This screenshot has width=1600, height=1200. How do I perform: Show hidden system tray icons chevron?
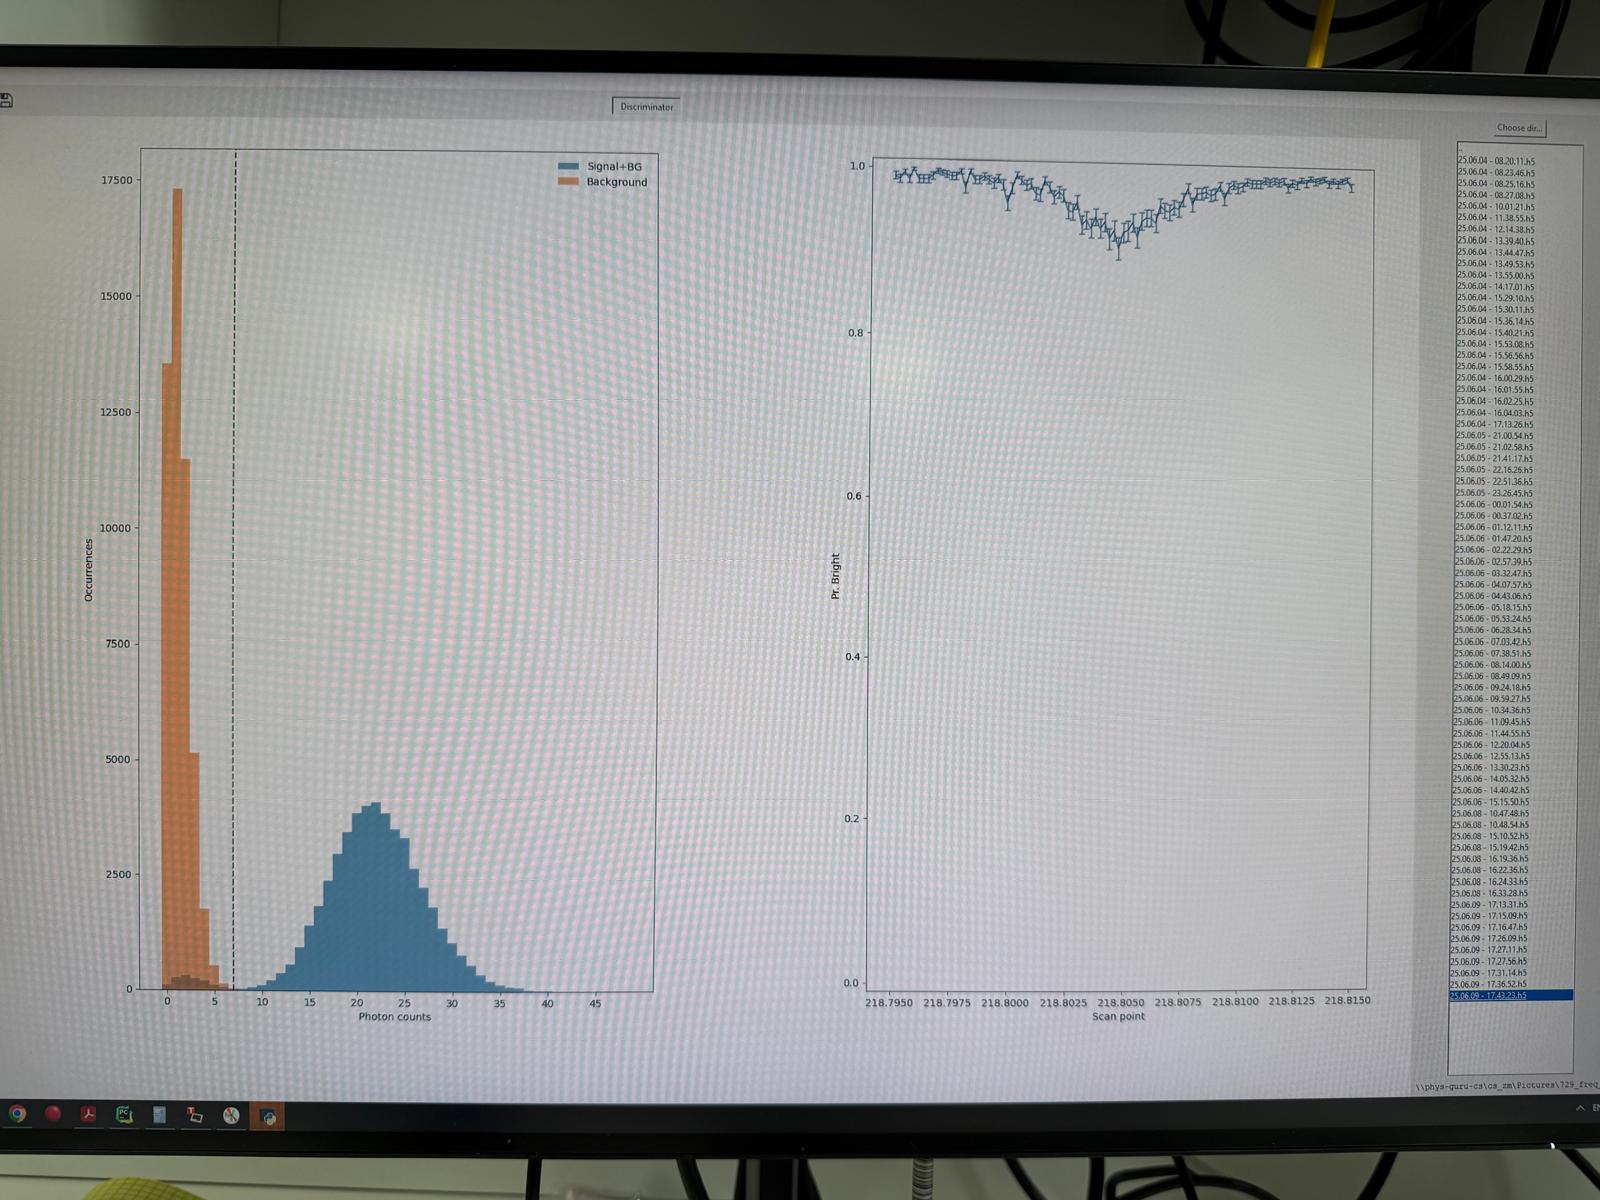1580,1108
